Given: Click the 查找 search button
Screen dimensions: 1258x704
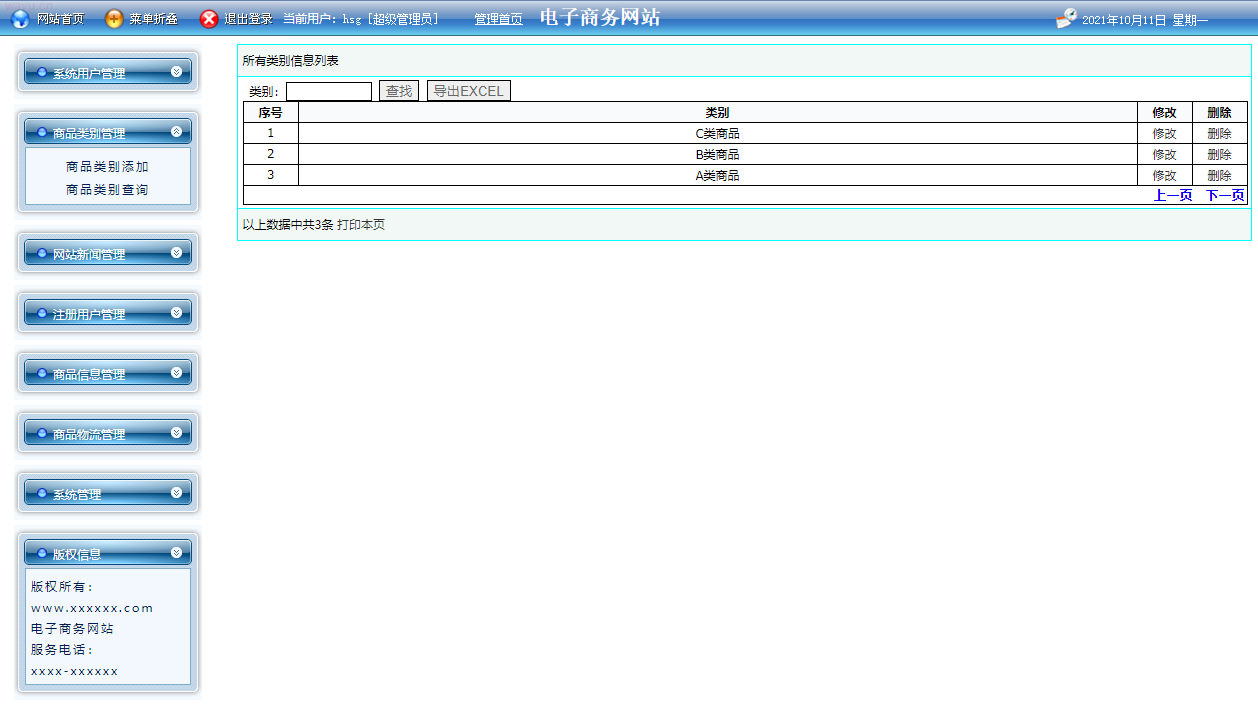Looking at the screenshot, I should click(x=399, y=91).
